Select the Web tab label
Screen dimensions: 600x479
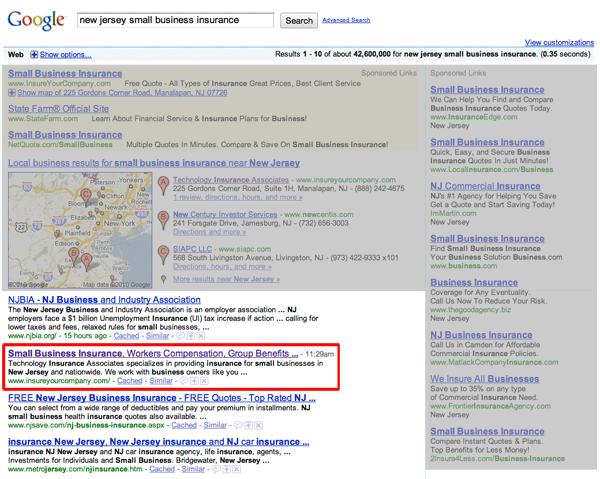point(16,55)
